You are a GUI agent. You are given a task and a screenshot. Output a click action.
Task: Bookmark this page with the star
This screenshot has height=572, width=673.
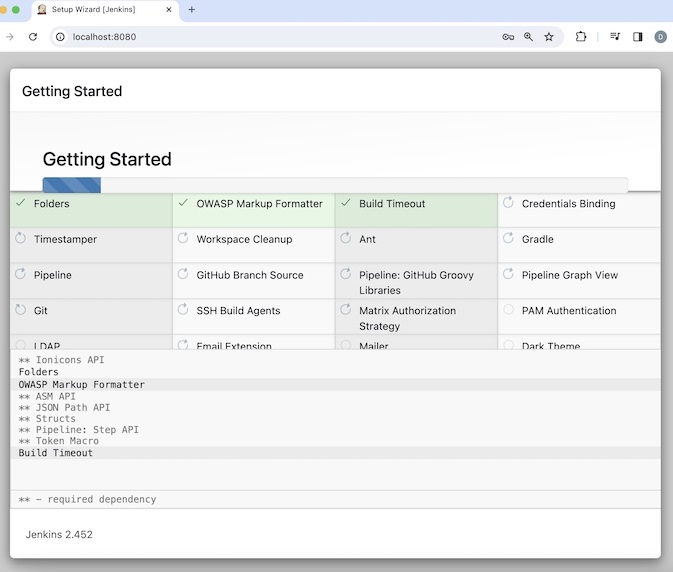pos(549,37)
